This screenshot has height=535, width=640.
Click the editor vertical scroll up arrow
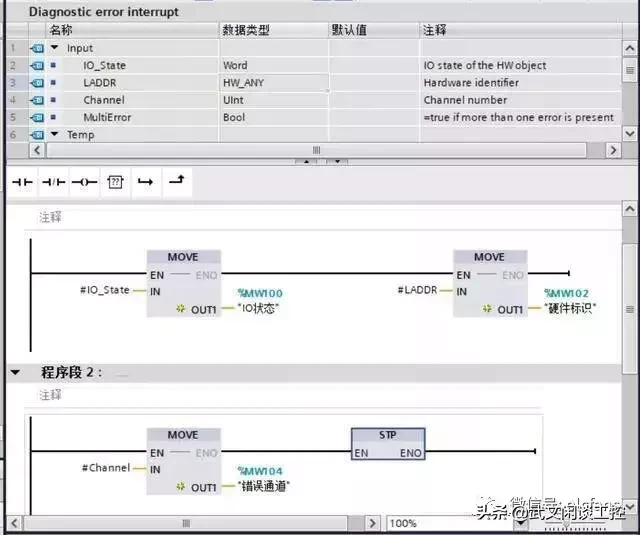pyautogui.click(x=630, y=209)
